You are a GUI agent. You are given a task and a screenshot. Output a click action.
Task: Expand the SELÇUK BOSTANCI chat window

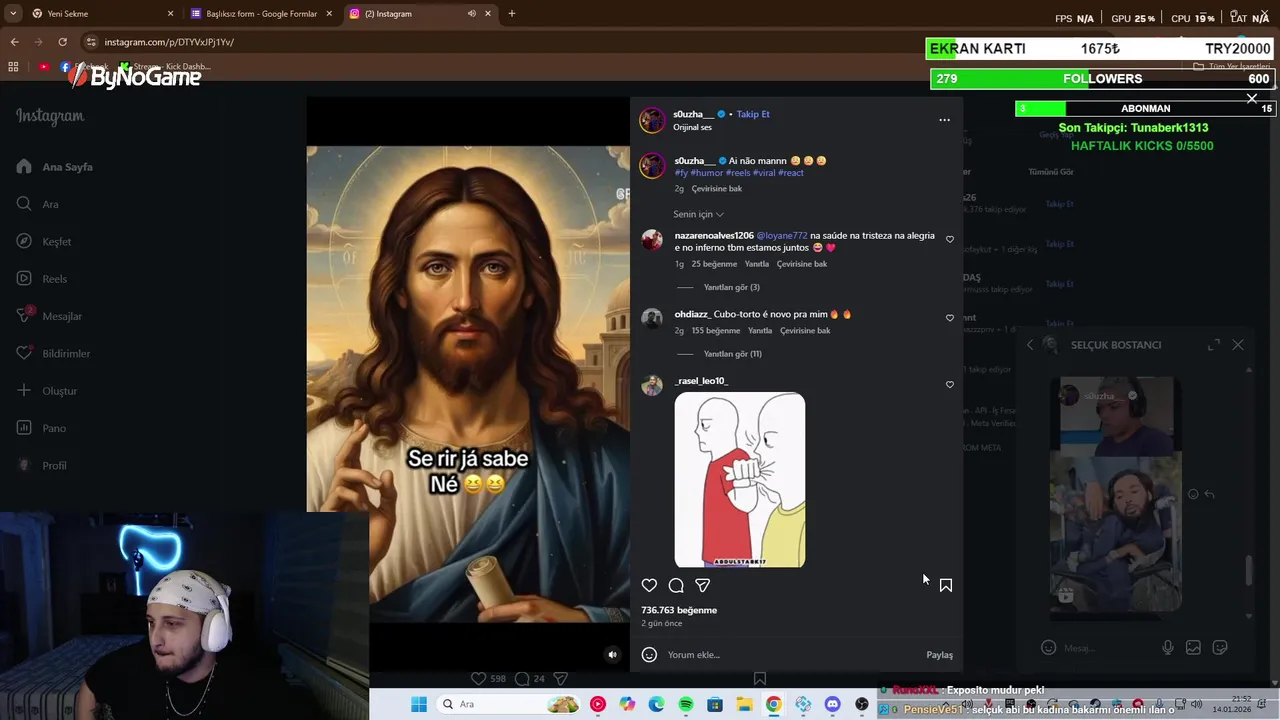[1214, 345]
